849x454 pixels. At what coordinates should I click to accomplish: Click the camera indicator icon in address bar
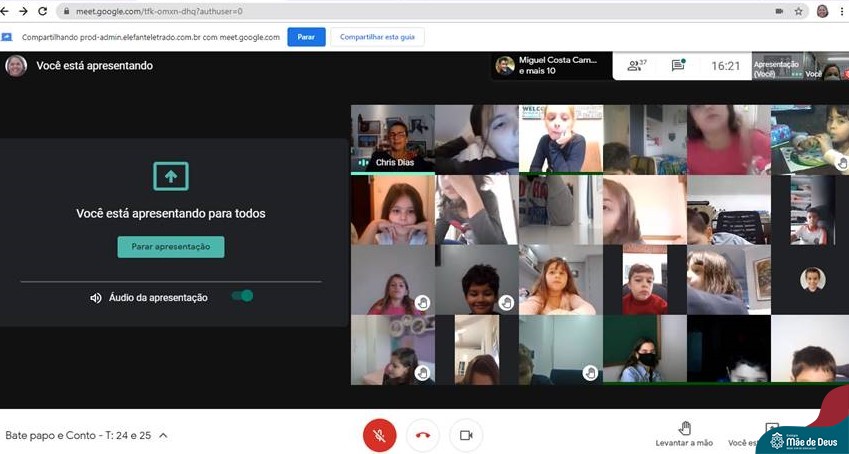[778, 11]
